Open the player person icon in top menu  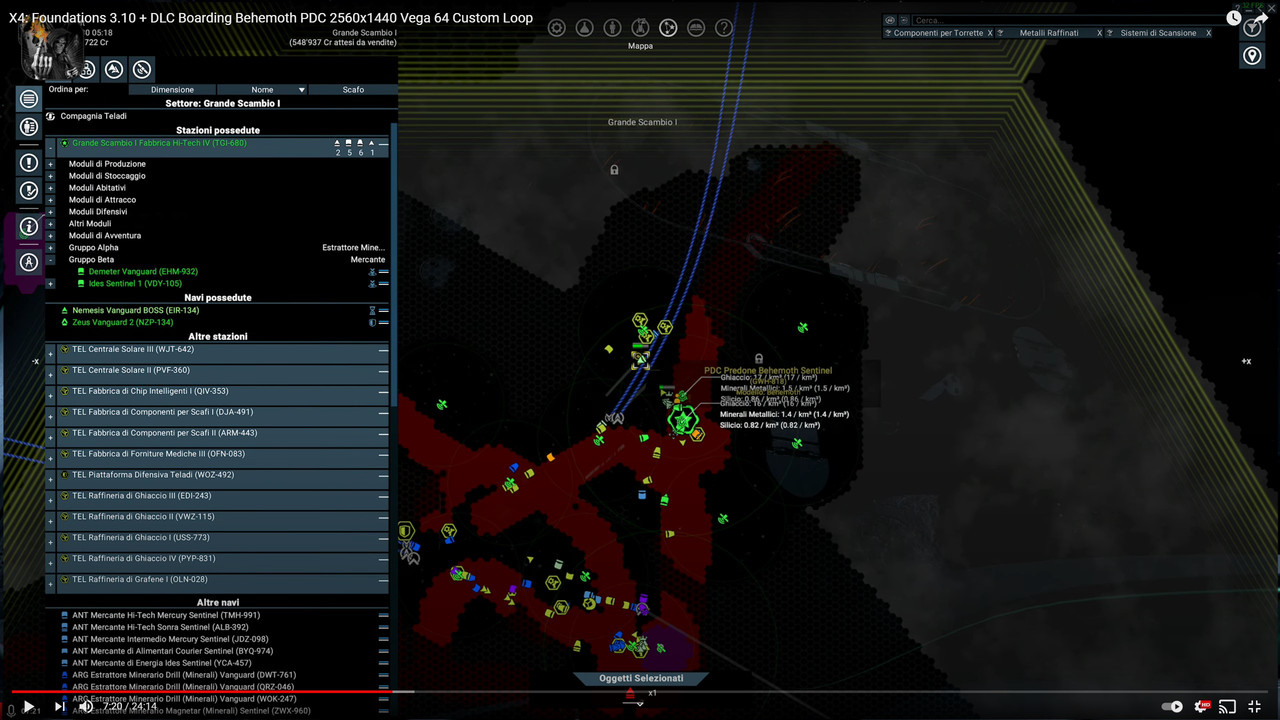pos(613,28)
